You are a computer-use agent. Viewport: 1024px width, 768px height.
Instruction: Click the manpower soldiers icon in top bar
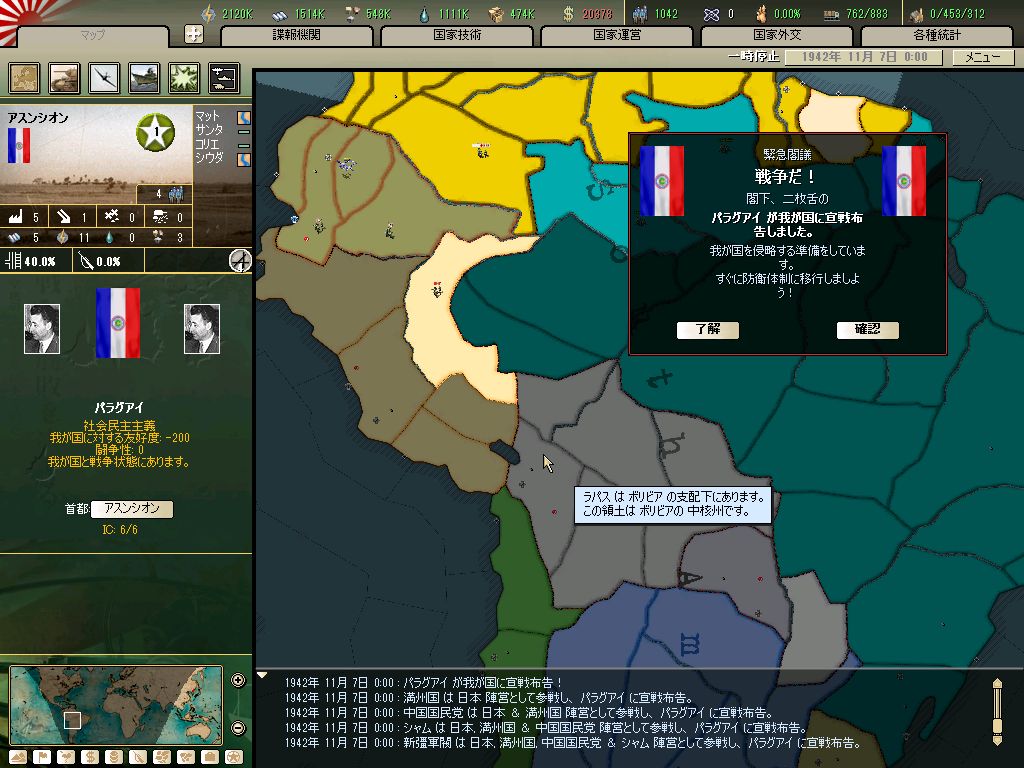[640, 14]
